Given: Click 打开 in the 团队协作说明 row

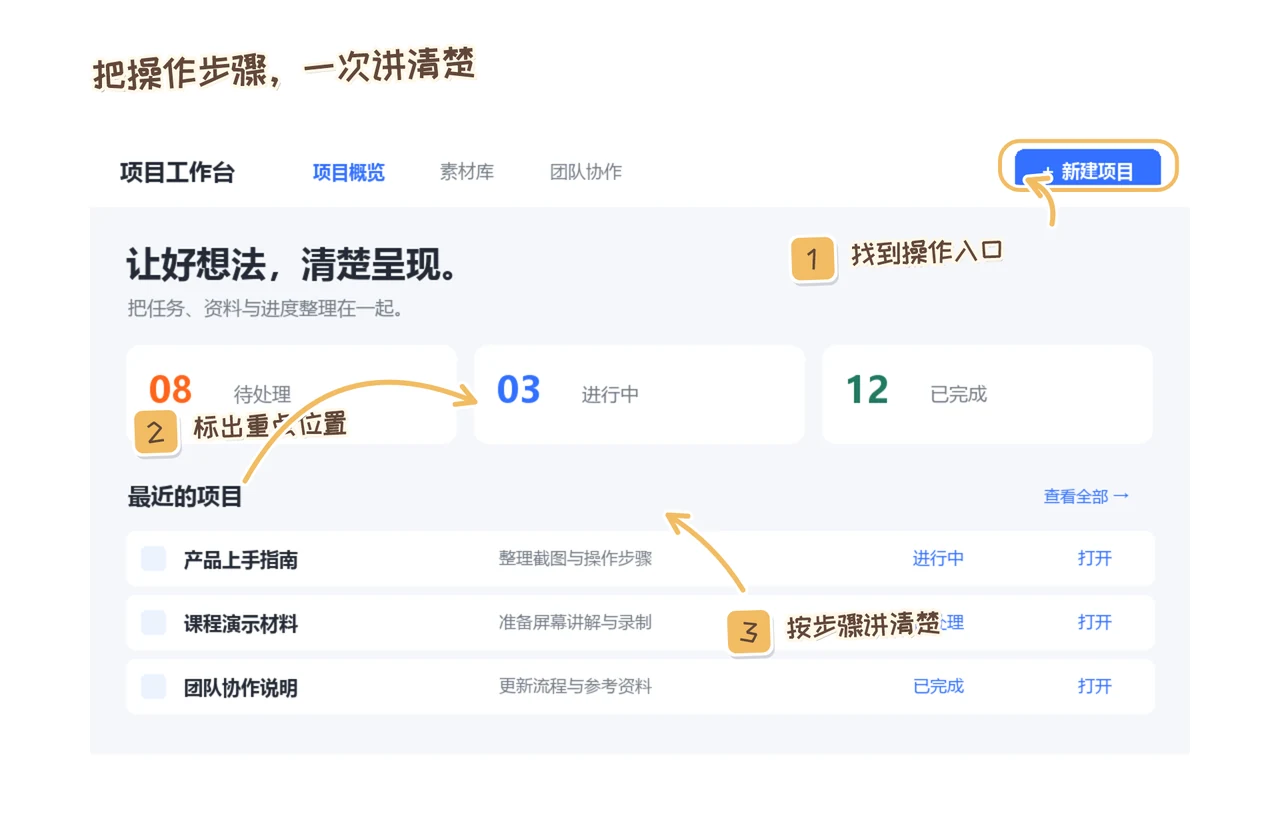Looking at the screenshot, I should [1095, 686].
